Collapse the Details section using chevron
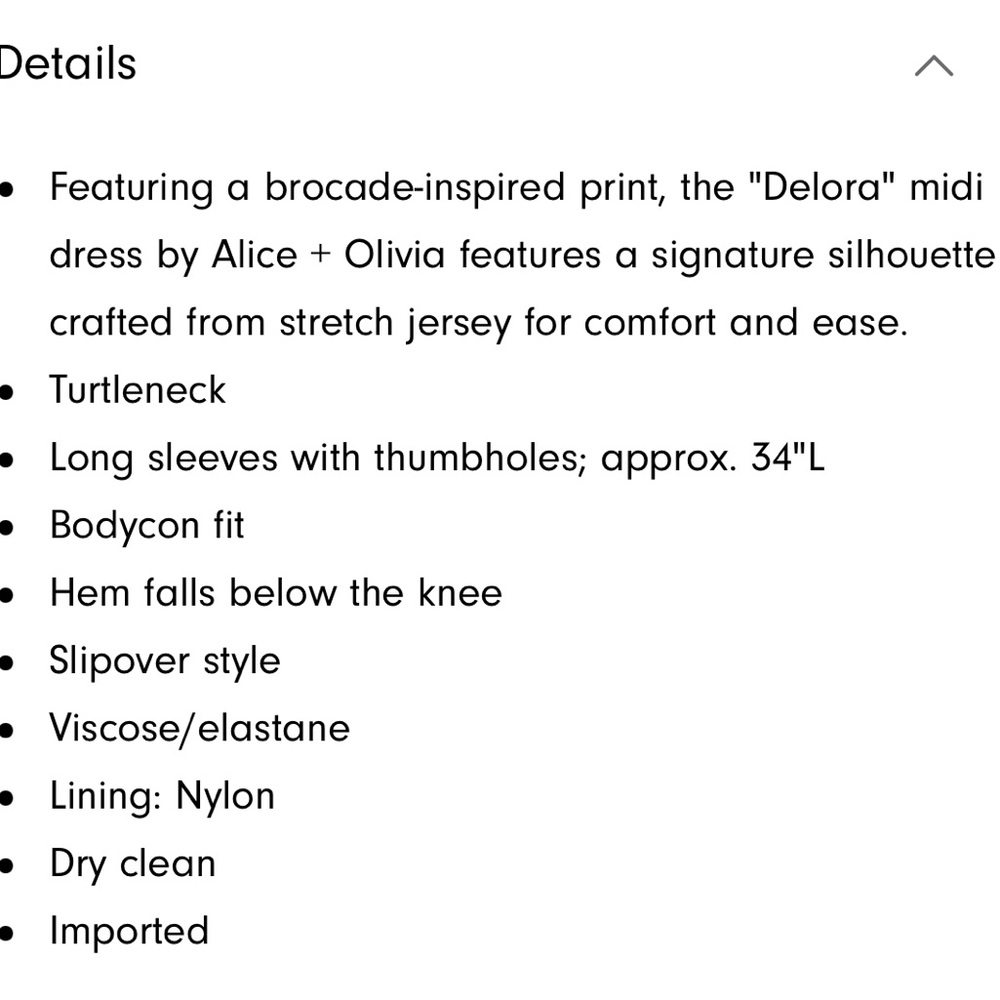This screenshot has height=1000, width=1000. [x=933, y=67]
